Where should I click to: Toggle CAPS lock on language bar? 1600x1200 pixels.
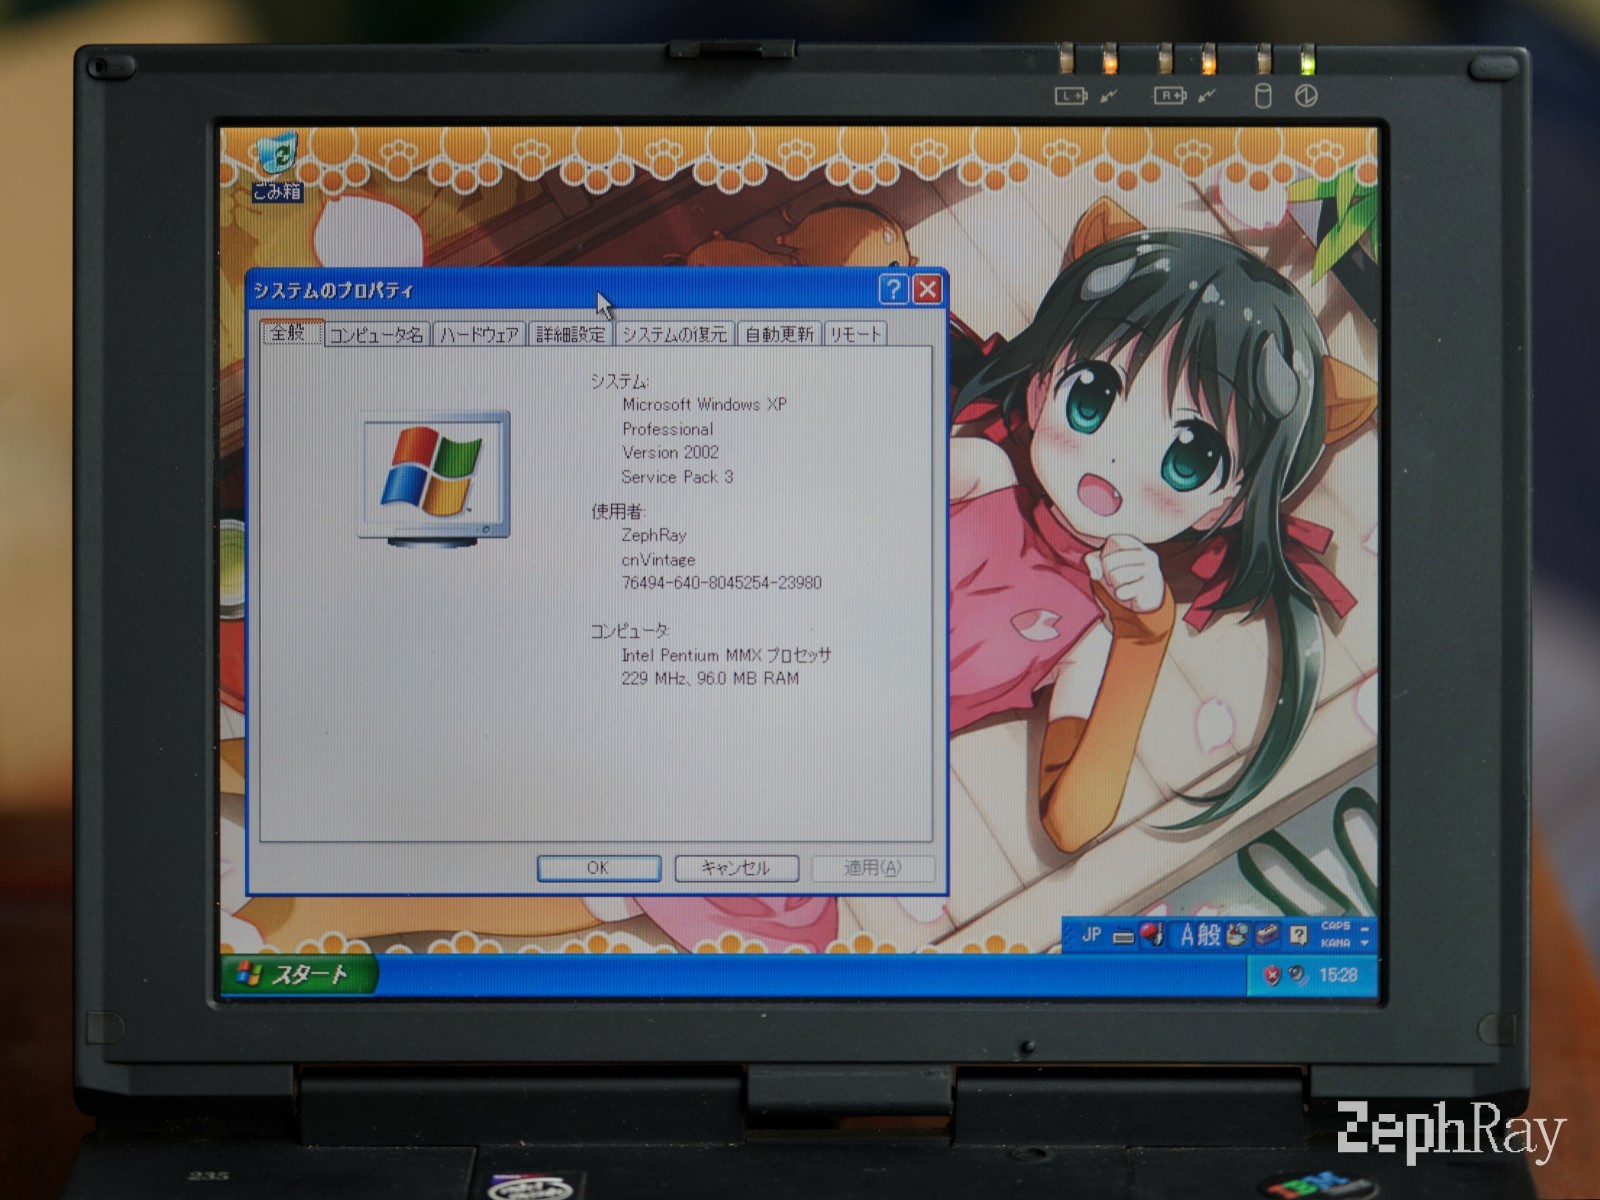point(1336,926)
